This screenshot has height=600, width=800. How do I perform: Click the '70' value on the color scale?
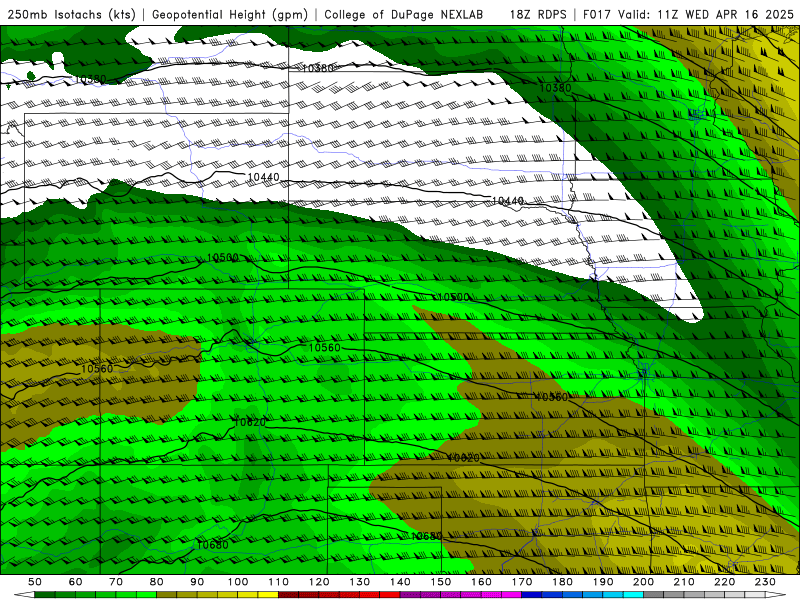point(116,582)
